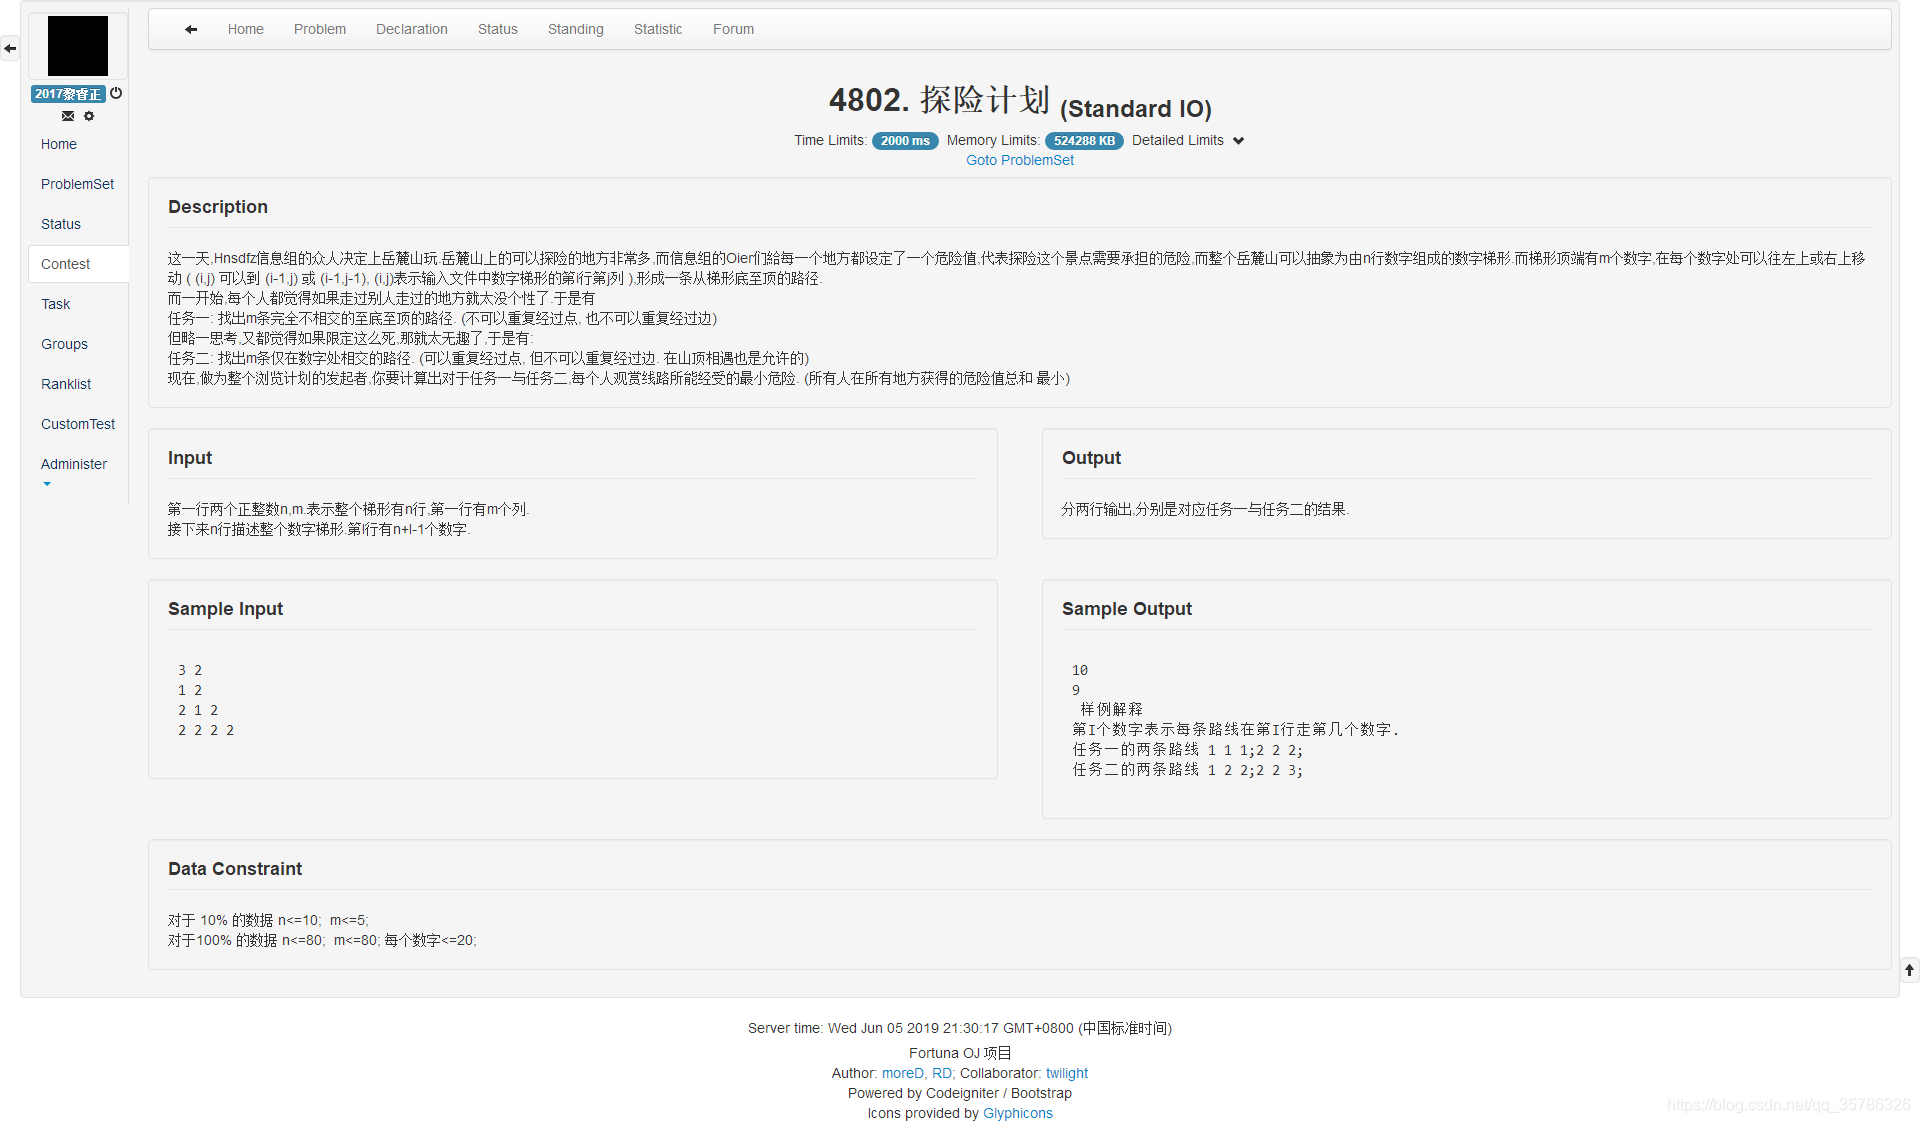The image size is (1920, 1123).
Task: Click the Sample Input heading
Action: (226, 609)
